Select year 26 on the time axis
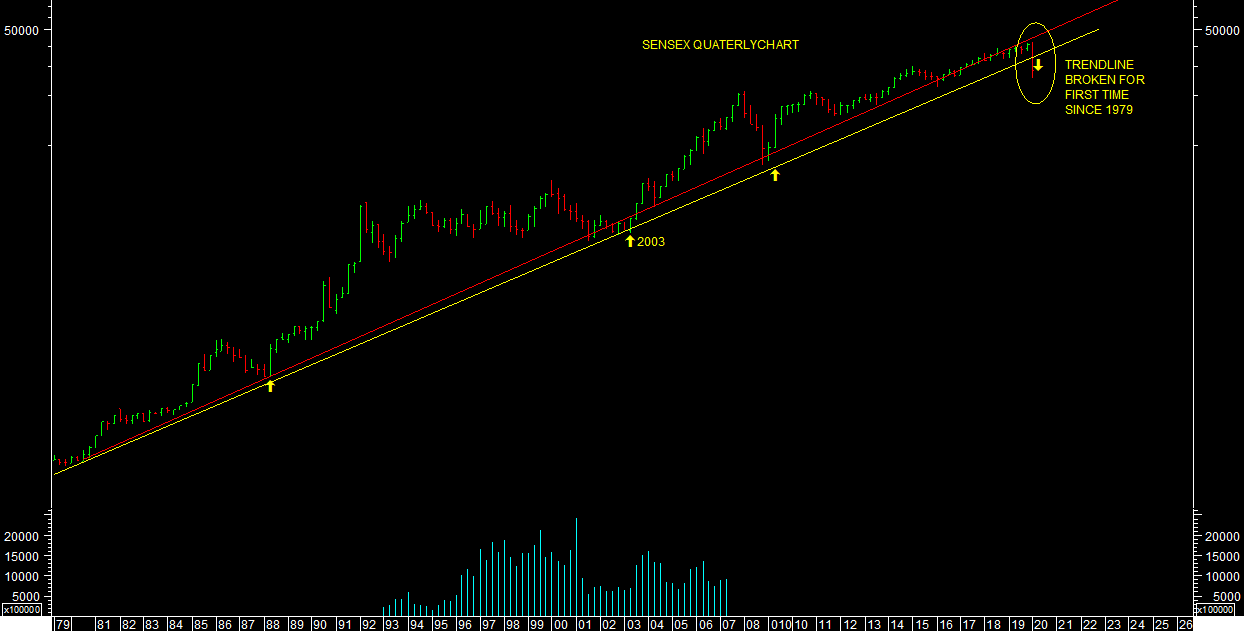The height and width of the screenshot is (631, 1244). tap(1185, 624)
